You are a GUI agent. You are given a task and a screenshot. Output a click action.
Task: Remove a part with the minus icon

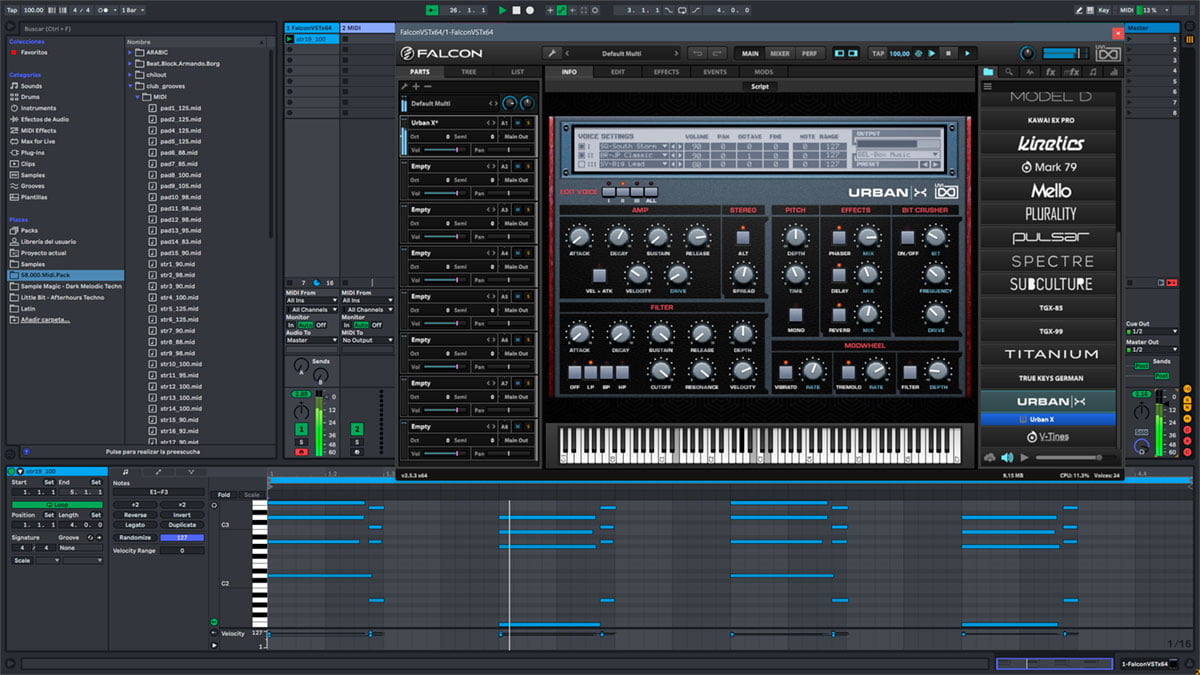pos(428,87)
